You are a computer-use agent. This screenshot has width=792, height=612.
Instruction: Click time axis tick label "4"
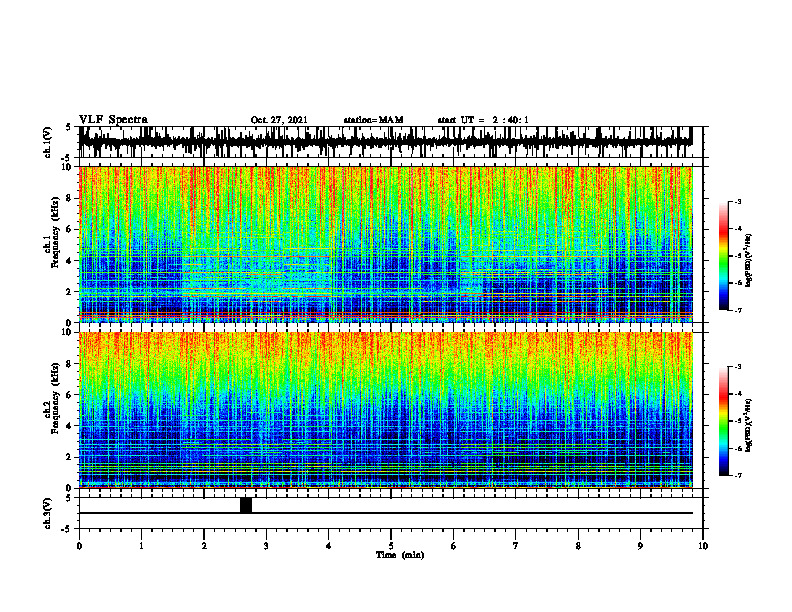pyautogui.click(x=329, y=546)
